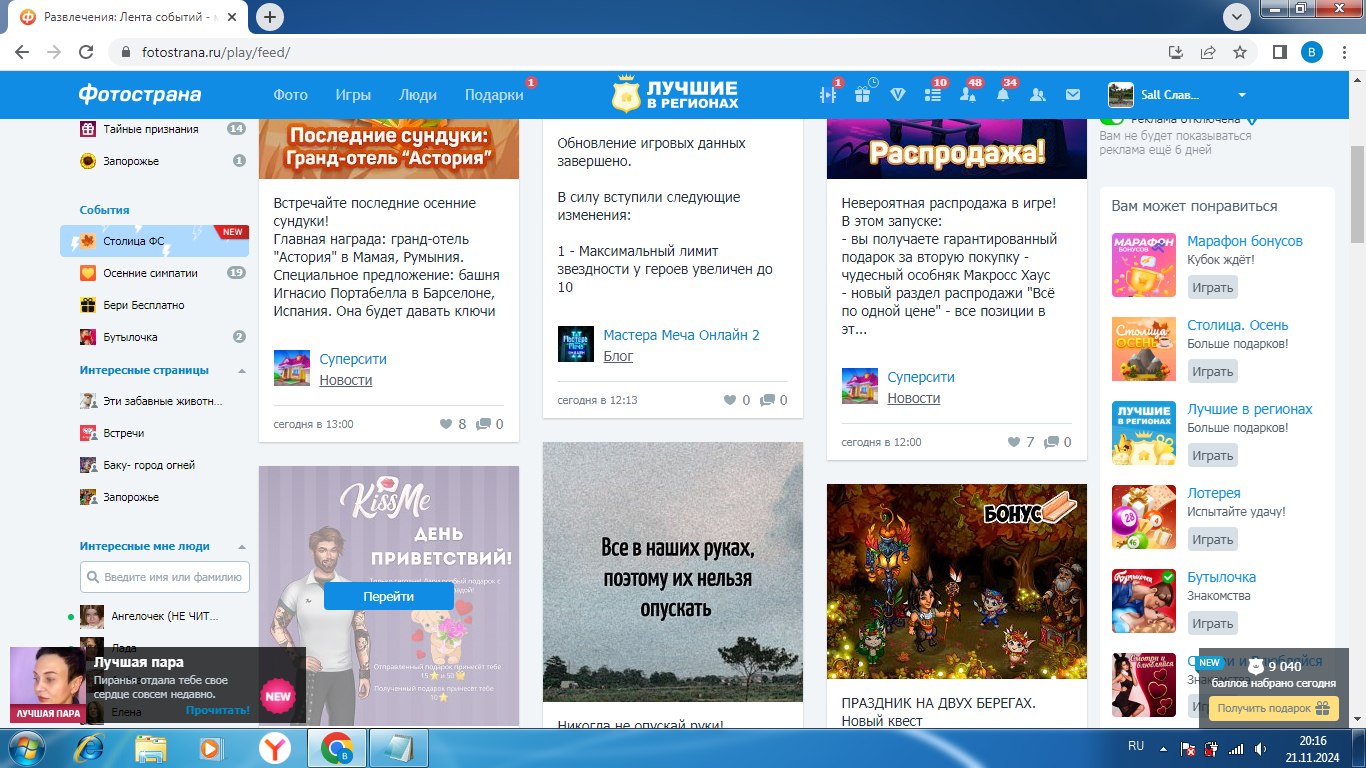This screenshot has width=1366, height=768.
Task: Open the friends icon in the header
Action: pyautogui.click(x=1038, y=95)
